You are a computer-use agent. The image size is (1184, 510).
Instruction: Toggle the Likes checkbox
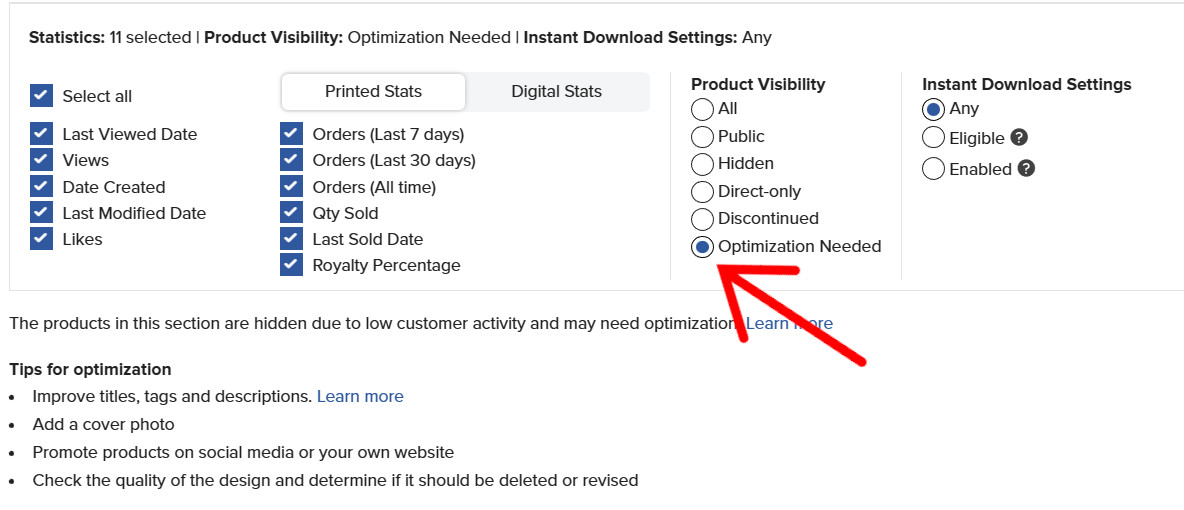(42, 239)
